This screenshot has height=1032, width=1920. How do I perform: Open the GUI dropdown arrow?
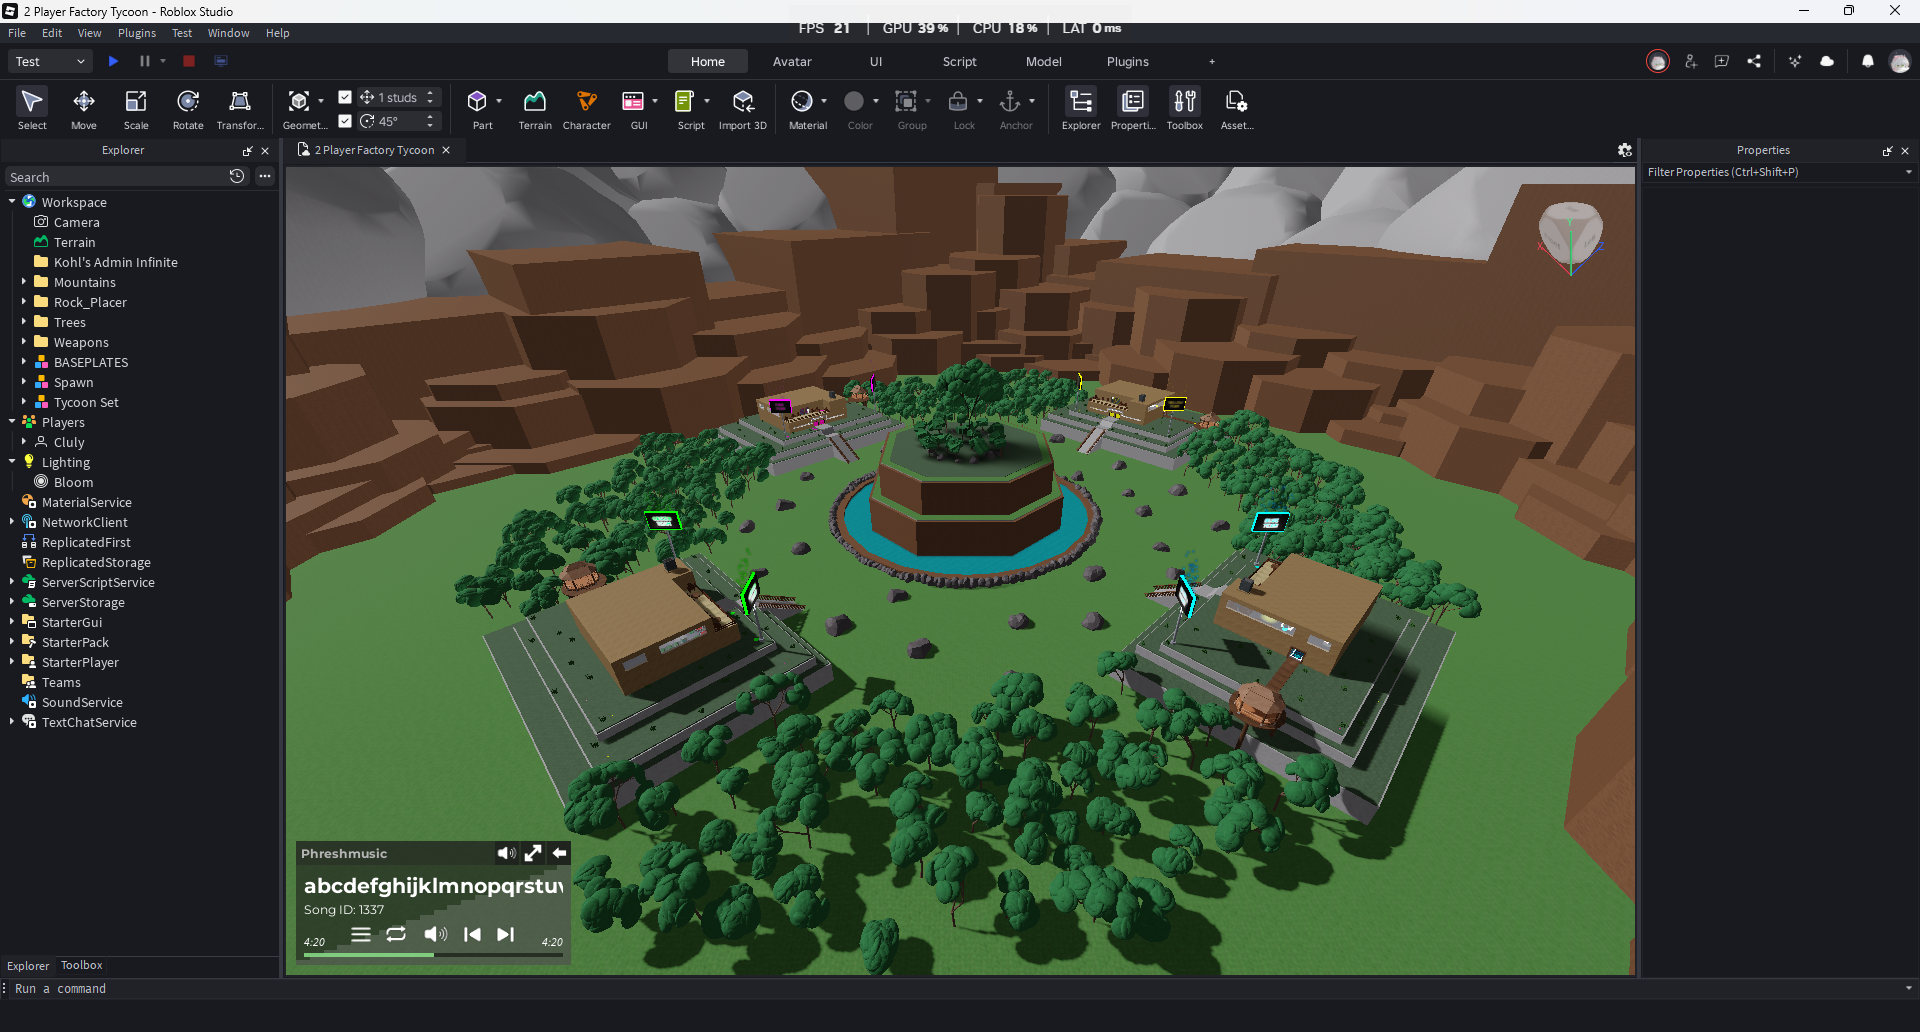655,101
